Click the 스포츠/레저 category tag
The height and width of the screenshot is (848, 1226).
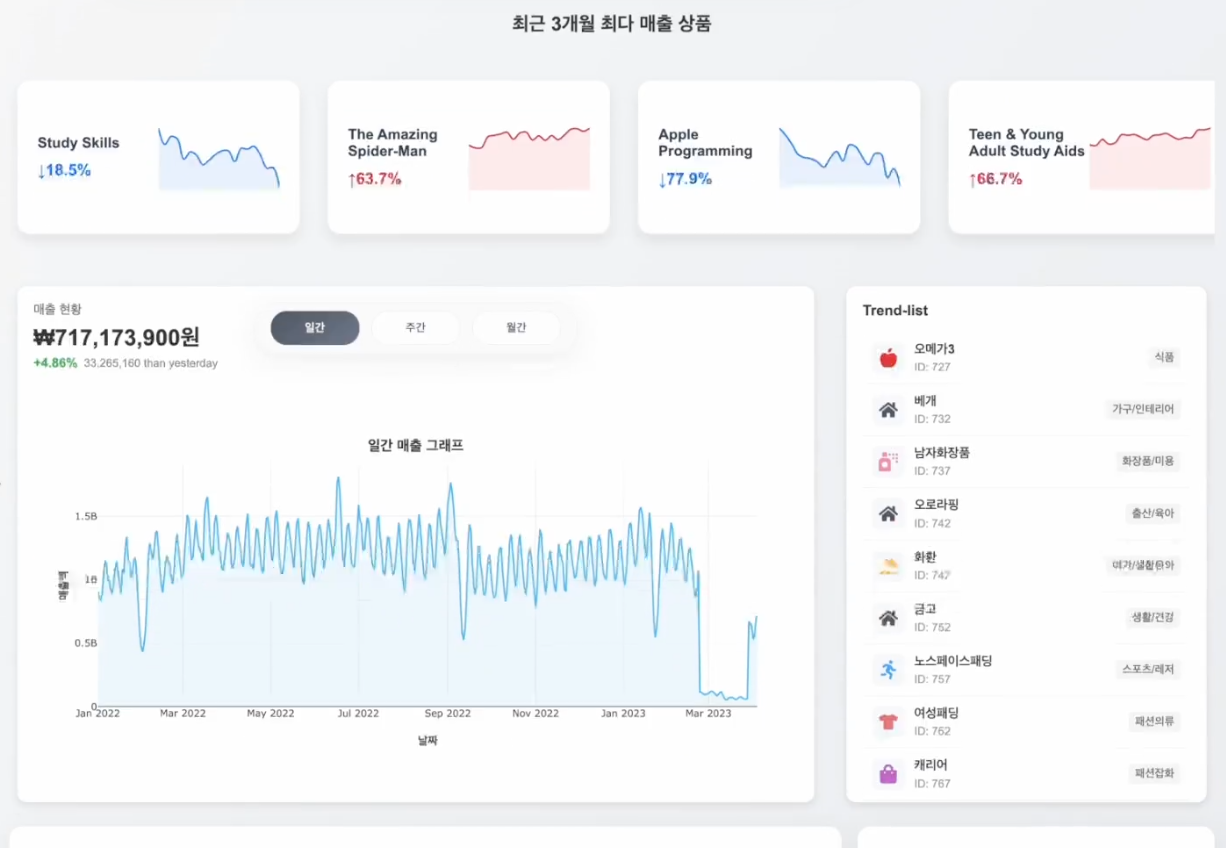pos(1147,669)
